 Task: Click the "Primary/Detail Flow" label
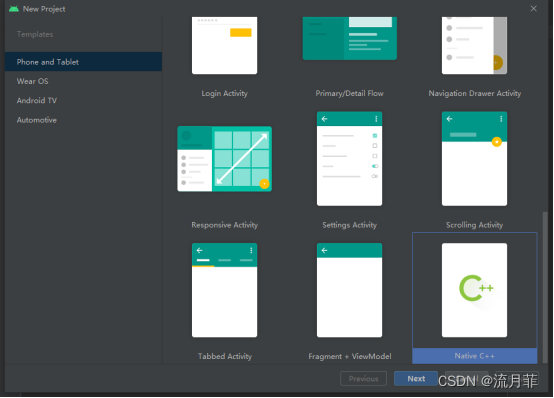[x=349, y=93]
